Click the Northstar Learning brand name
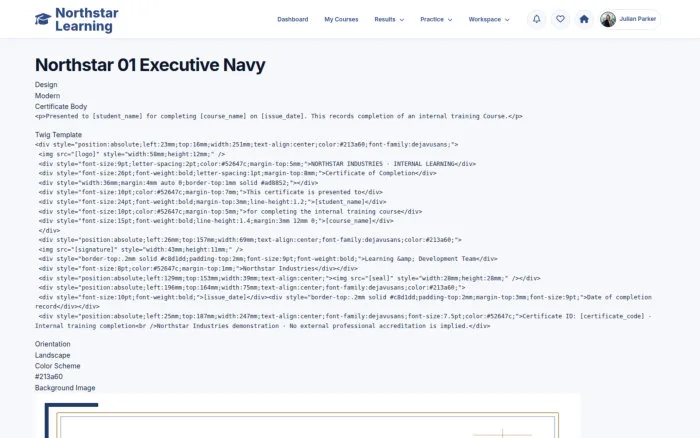700x438 pixels. click(87, 20)
